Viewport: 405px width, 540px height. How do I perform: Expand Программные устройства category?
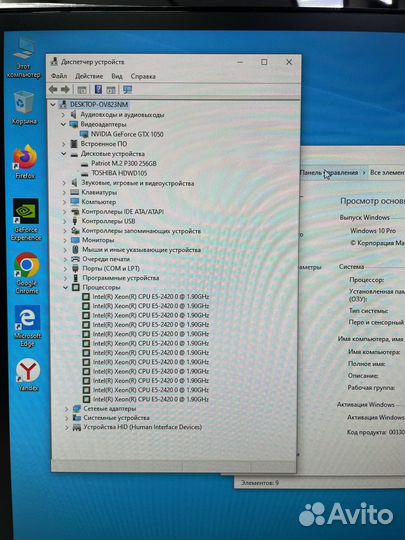point(66,278)
